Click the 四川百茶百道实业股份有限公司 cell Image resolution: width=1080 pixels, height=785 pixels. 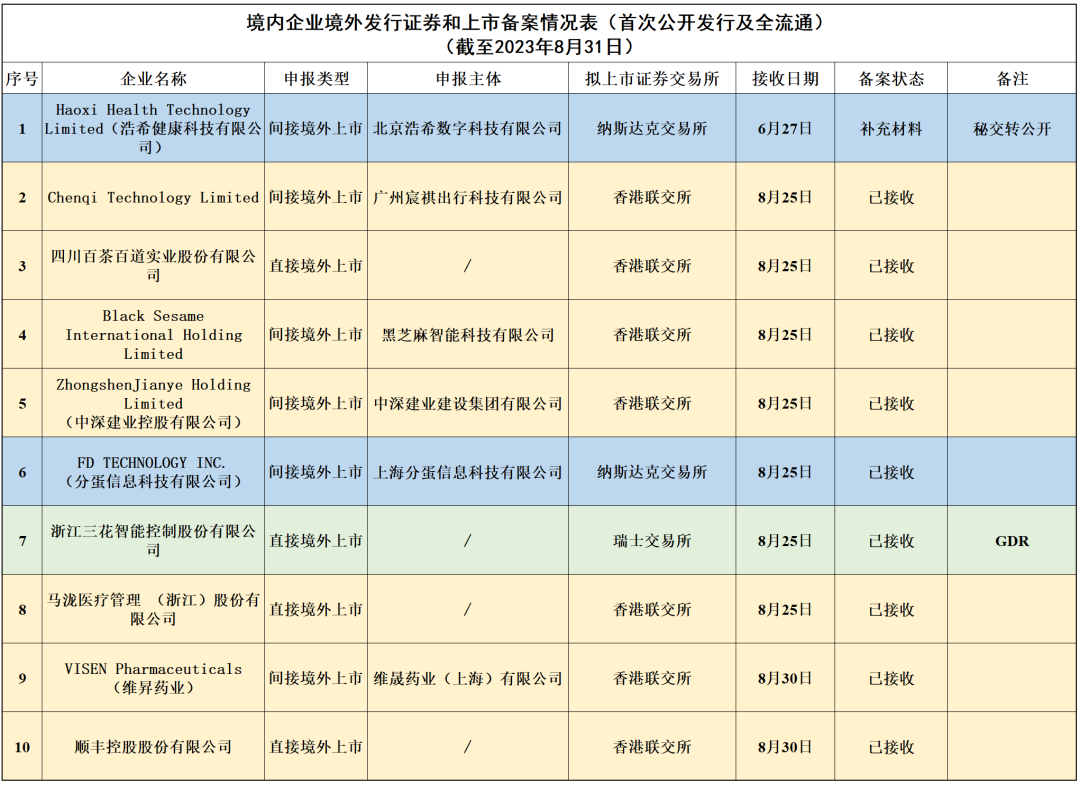pos(153,266)
